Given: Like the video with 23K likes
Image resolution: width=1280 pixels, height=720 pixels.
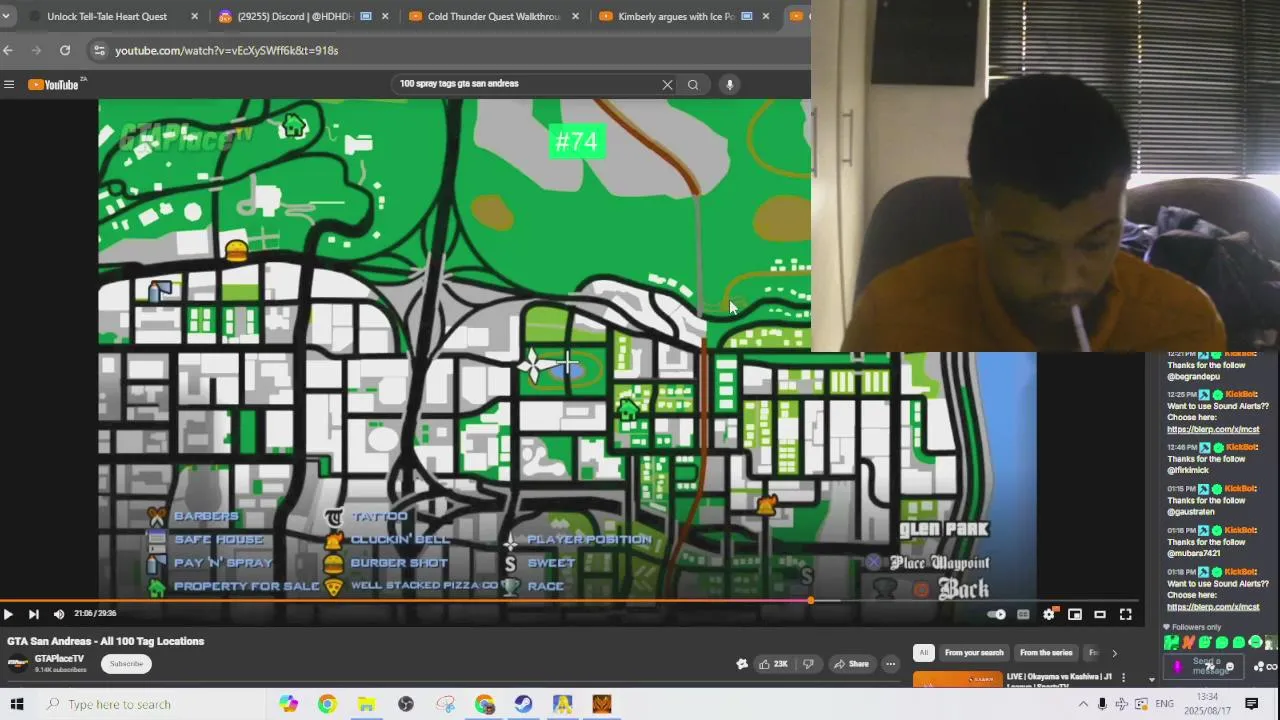Looking at the screenshot, I should (x=774, y=664).
